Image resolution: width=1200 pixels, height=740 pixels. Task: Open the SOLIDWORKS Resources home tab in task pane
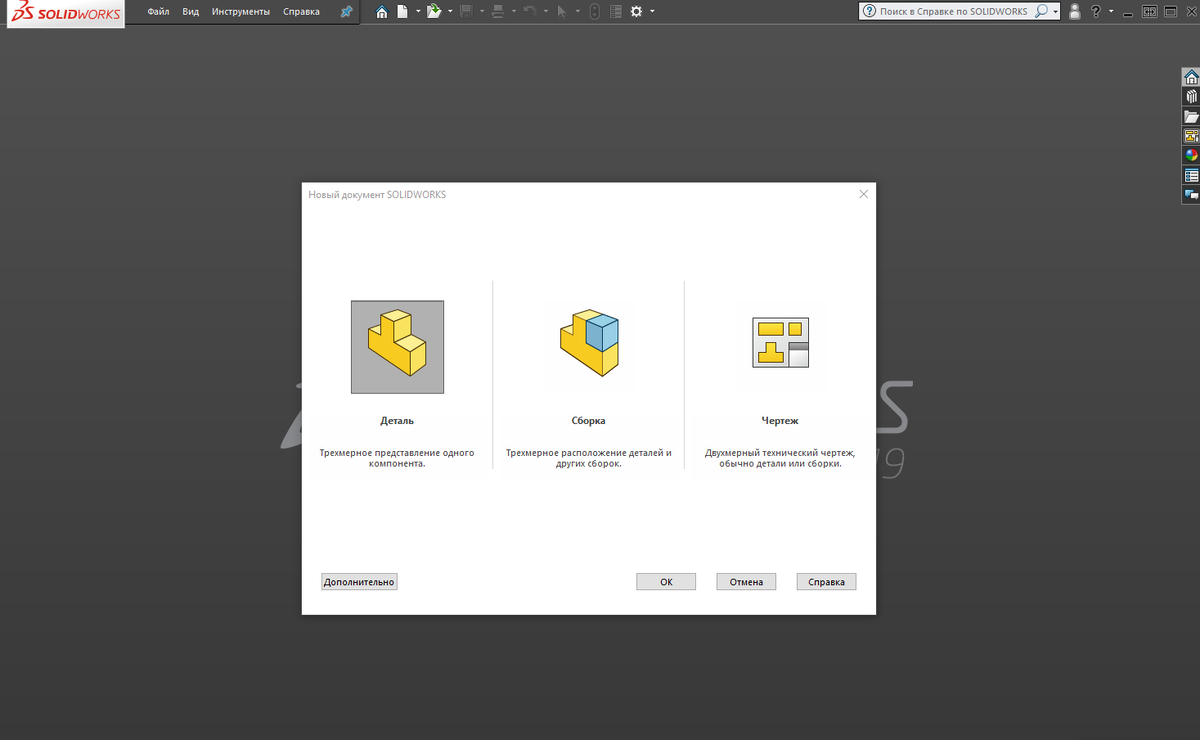click(1191, 77)
